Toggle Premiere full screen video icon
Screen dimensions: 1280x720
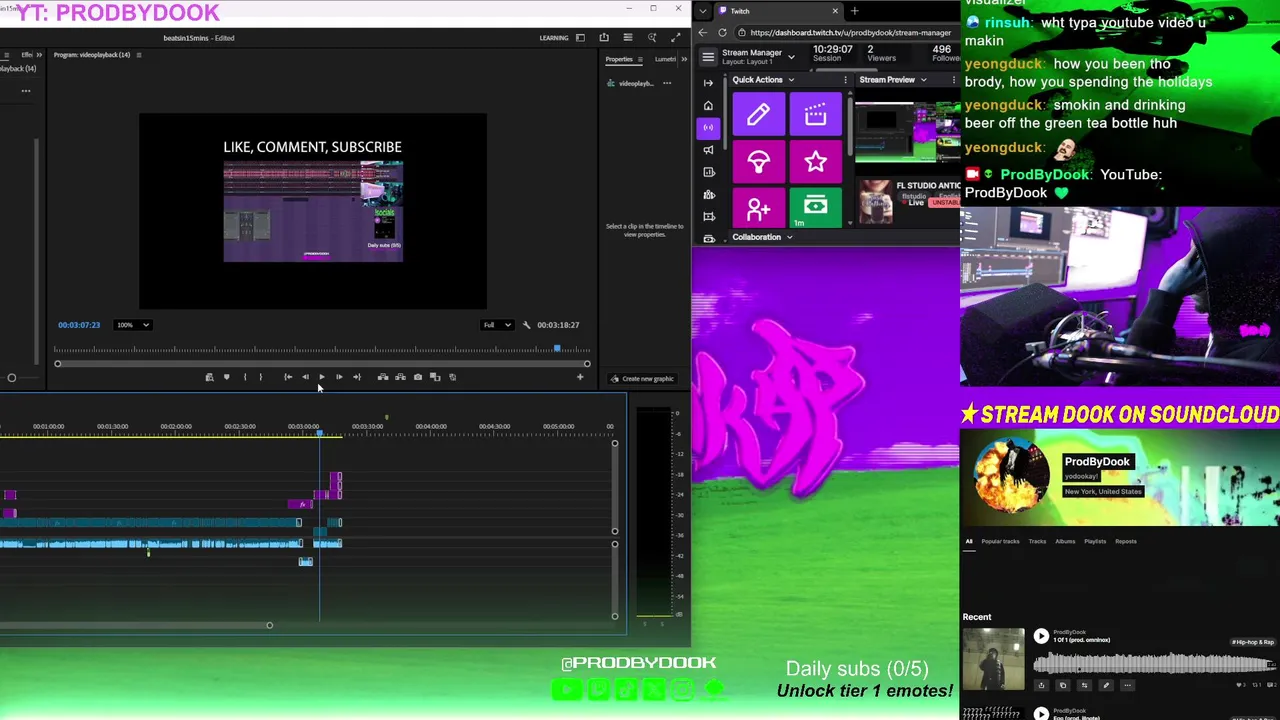pyautogui.click(x=675, y=38)
